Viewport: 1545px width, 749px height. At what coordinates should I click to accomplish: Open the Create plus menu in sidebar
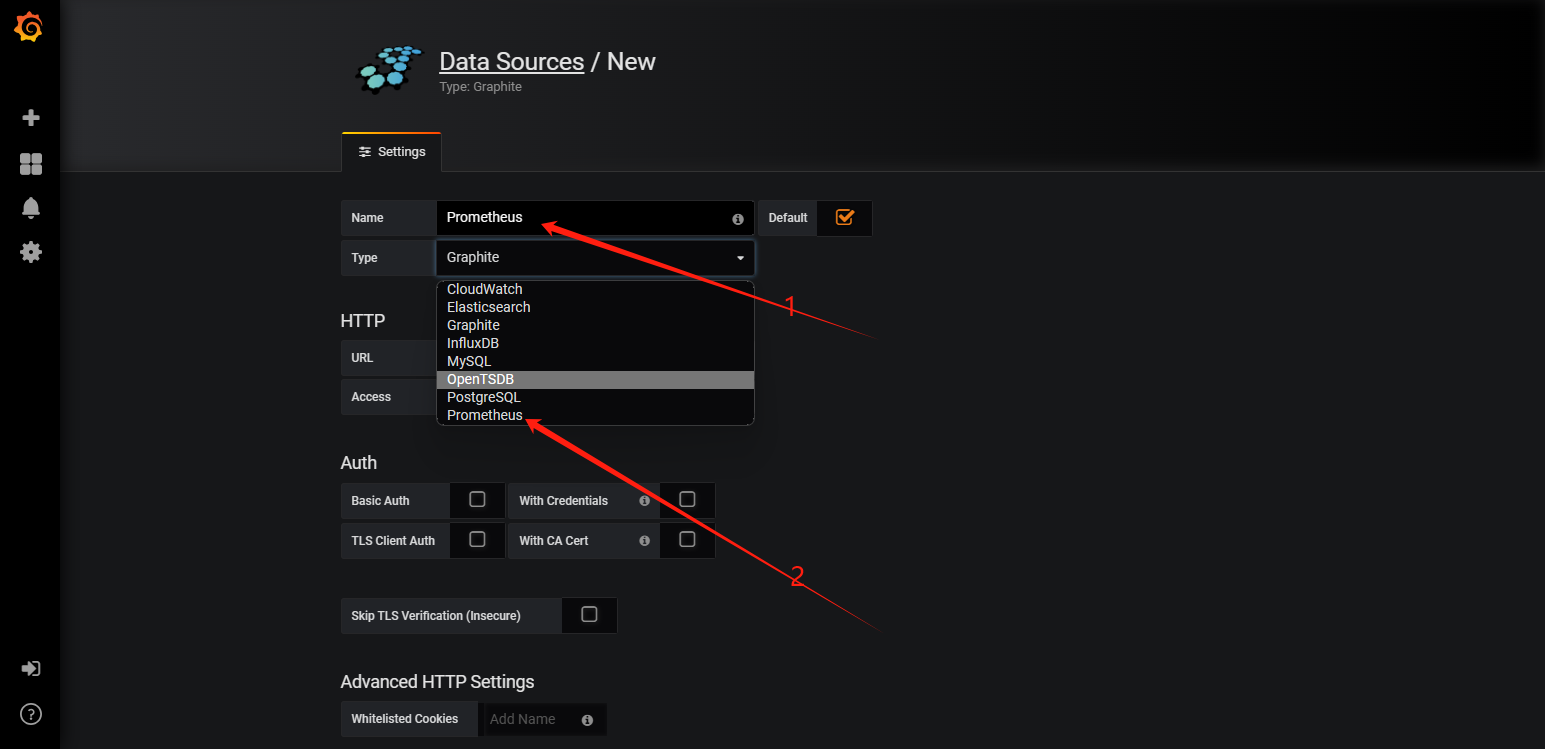[31, 118]
